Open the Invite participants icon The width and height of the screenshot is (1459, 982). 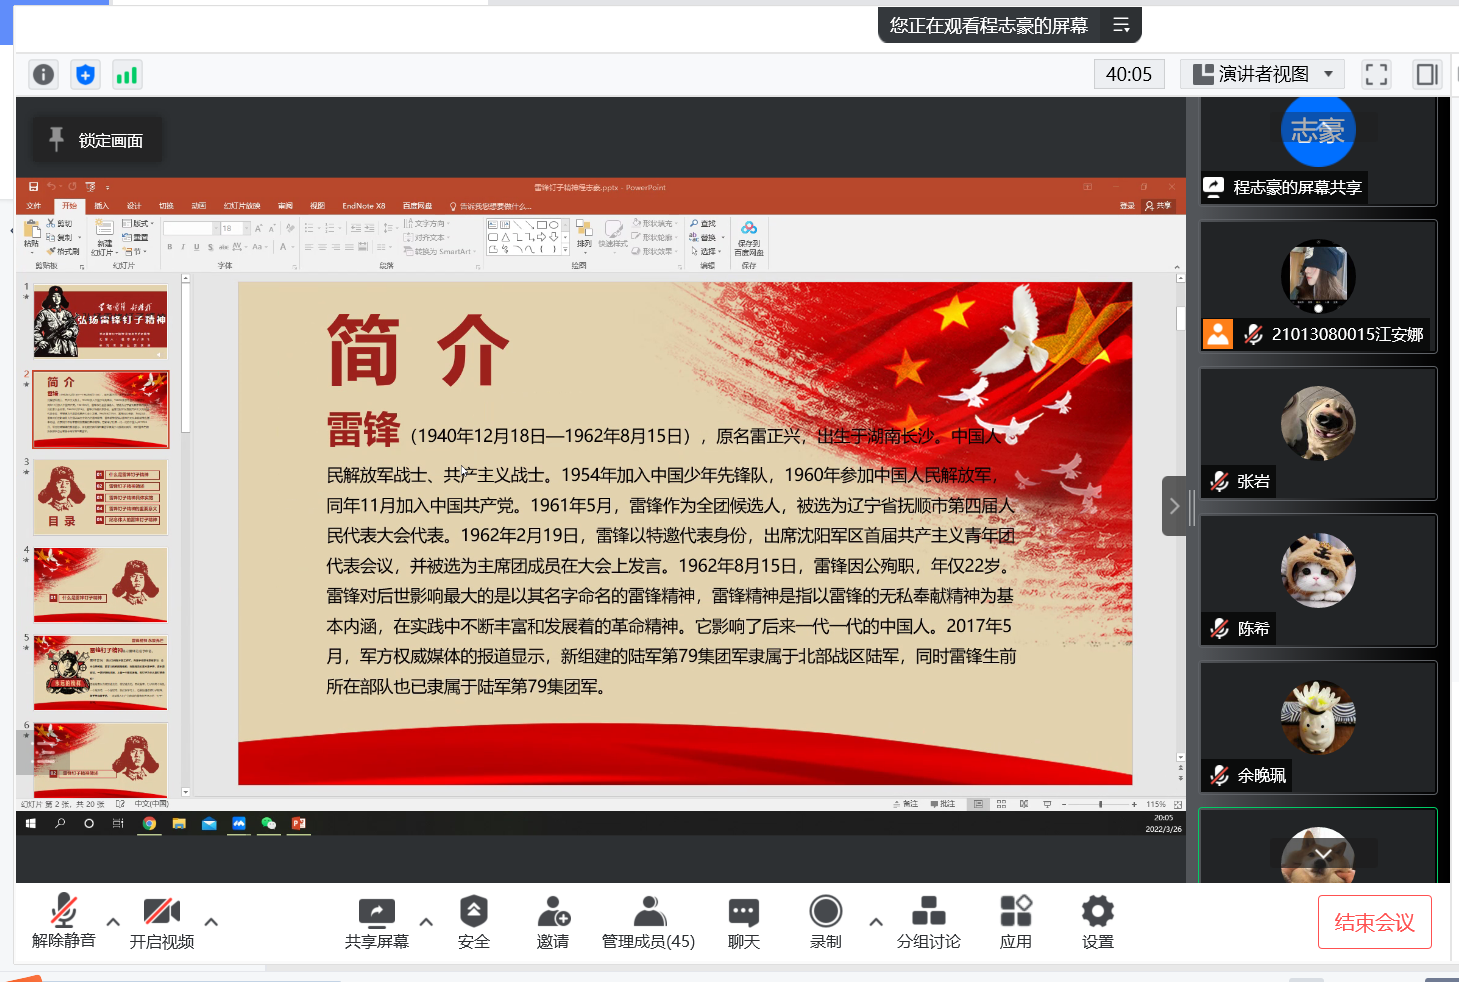[553, 921]
